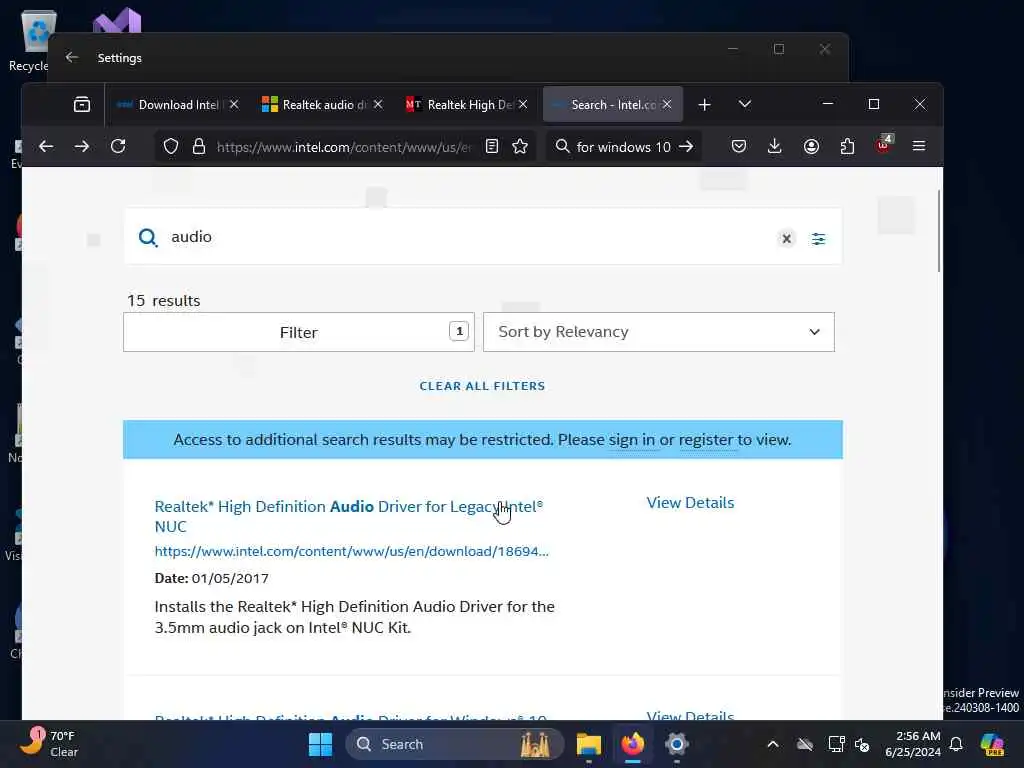Open a new tab with plus
The width and height of the screenshot is (1024, 768).
(x=704, y=104)
